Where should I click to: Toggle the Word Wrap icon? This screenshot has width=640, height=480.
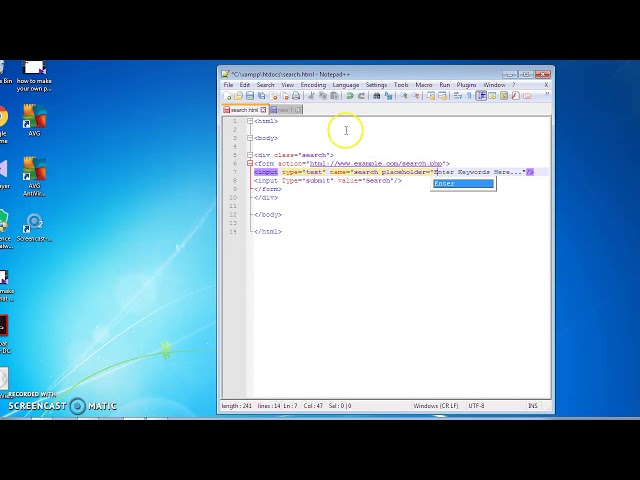pos(458,96)
